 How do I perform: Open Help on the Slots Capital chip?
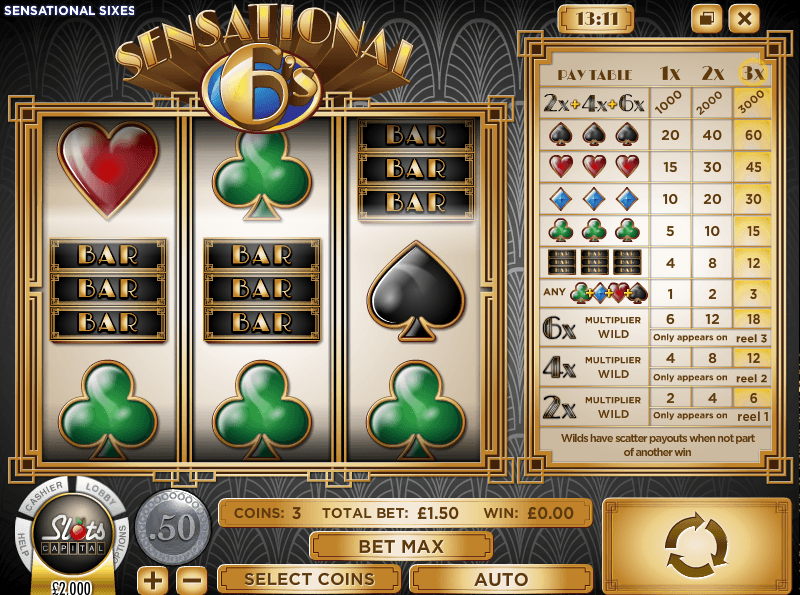[x=22, y=547]
